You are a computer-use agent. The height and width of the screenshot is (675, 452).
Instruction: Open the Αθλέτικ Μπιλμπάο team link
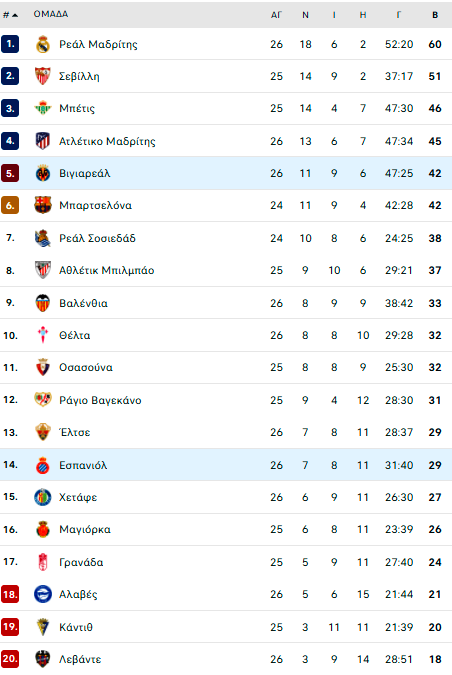[x=106, y=270]
